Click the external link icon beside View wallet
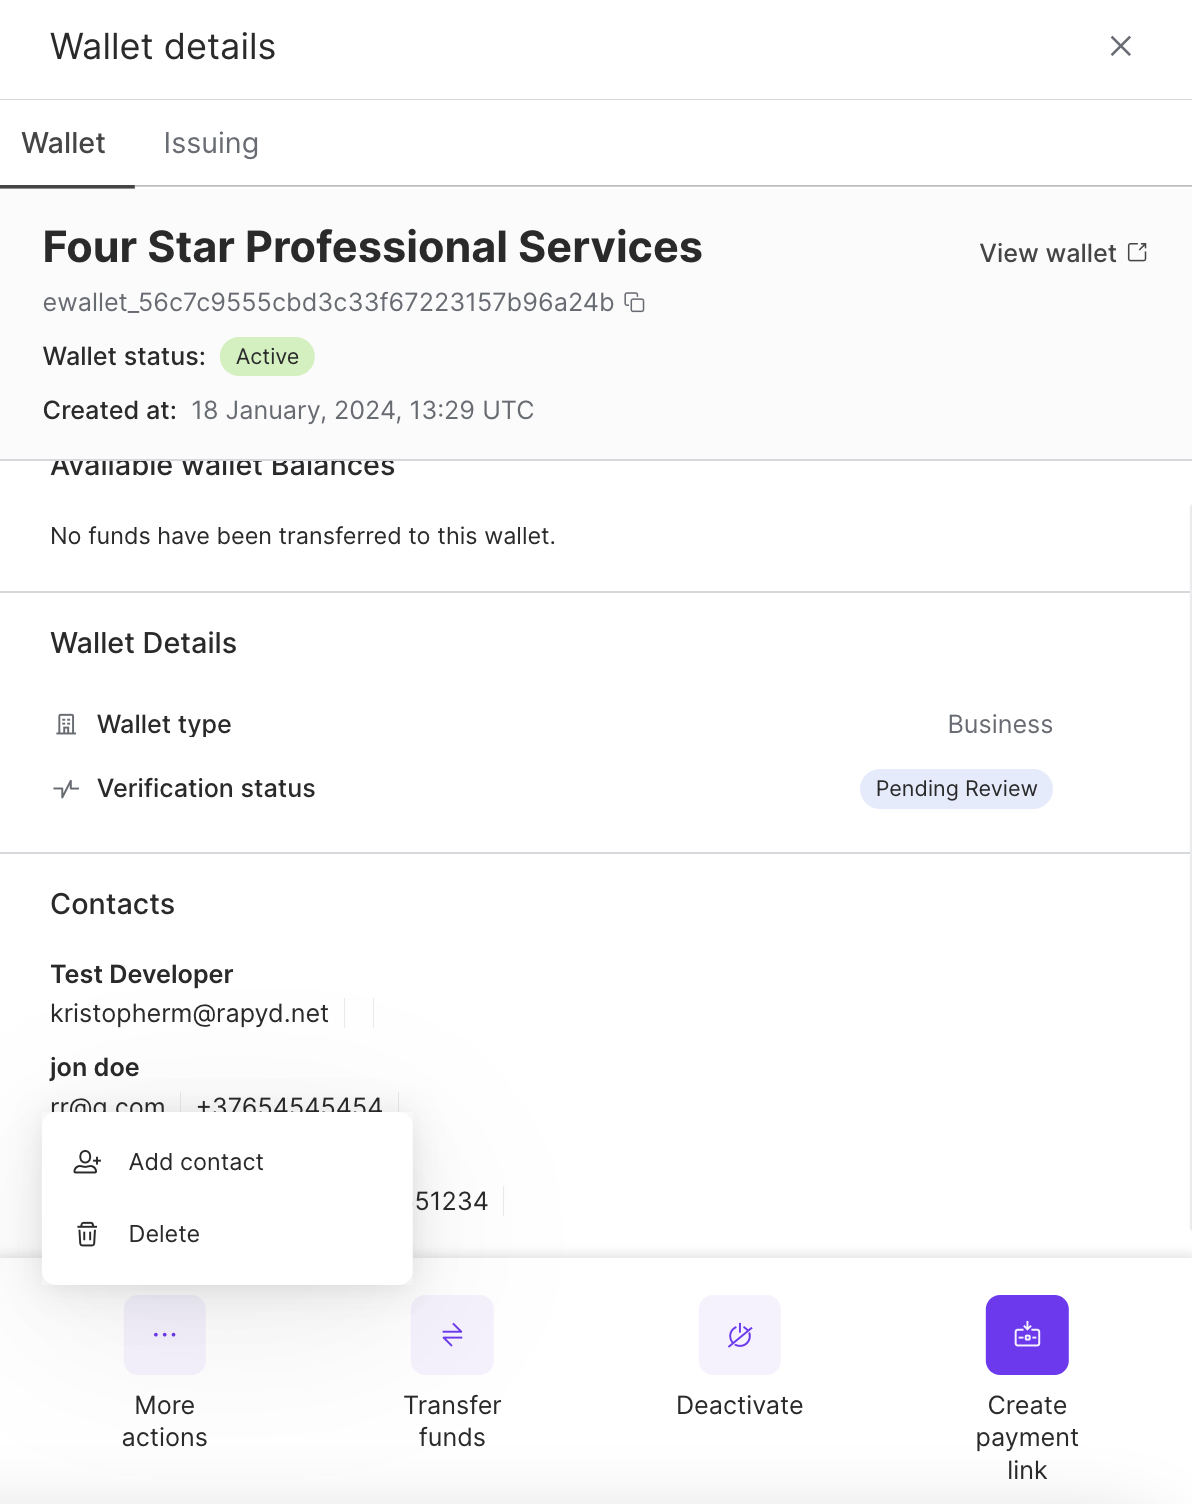Viewport: 1192px width, 1504px height. coord(1137,252)
